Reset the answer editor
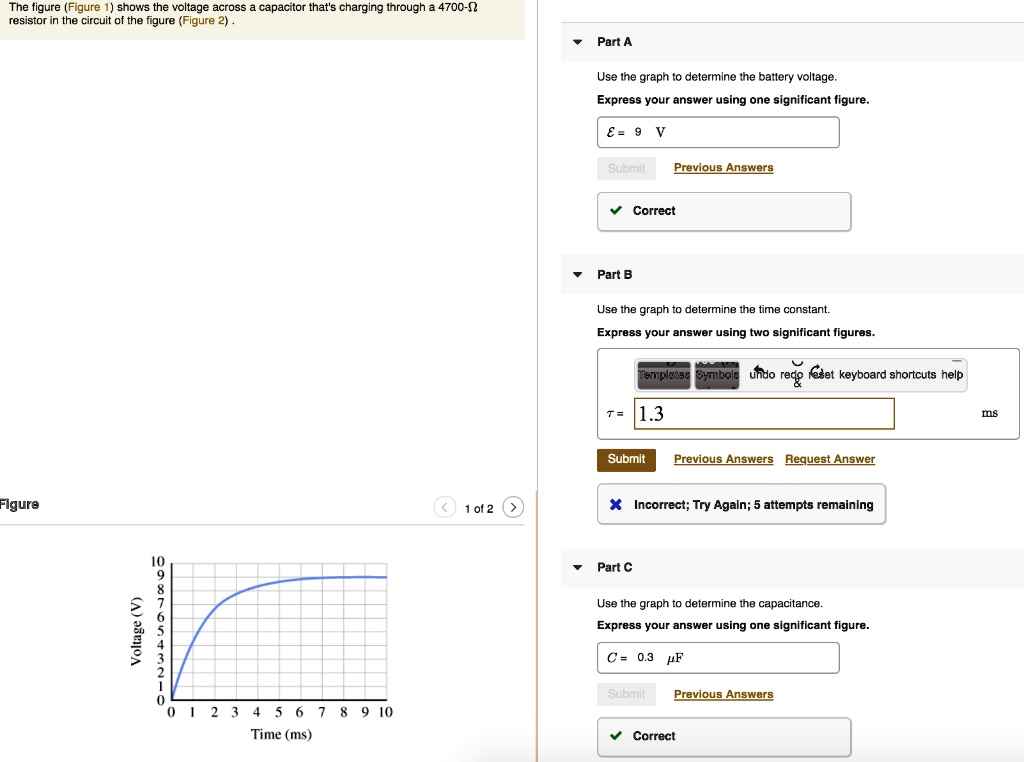Image resolution: width=1024 pixels, height=762 pixels. click(821, 374)
